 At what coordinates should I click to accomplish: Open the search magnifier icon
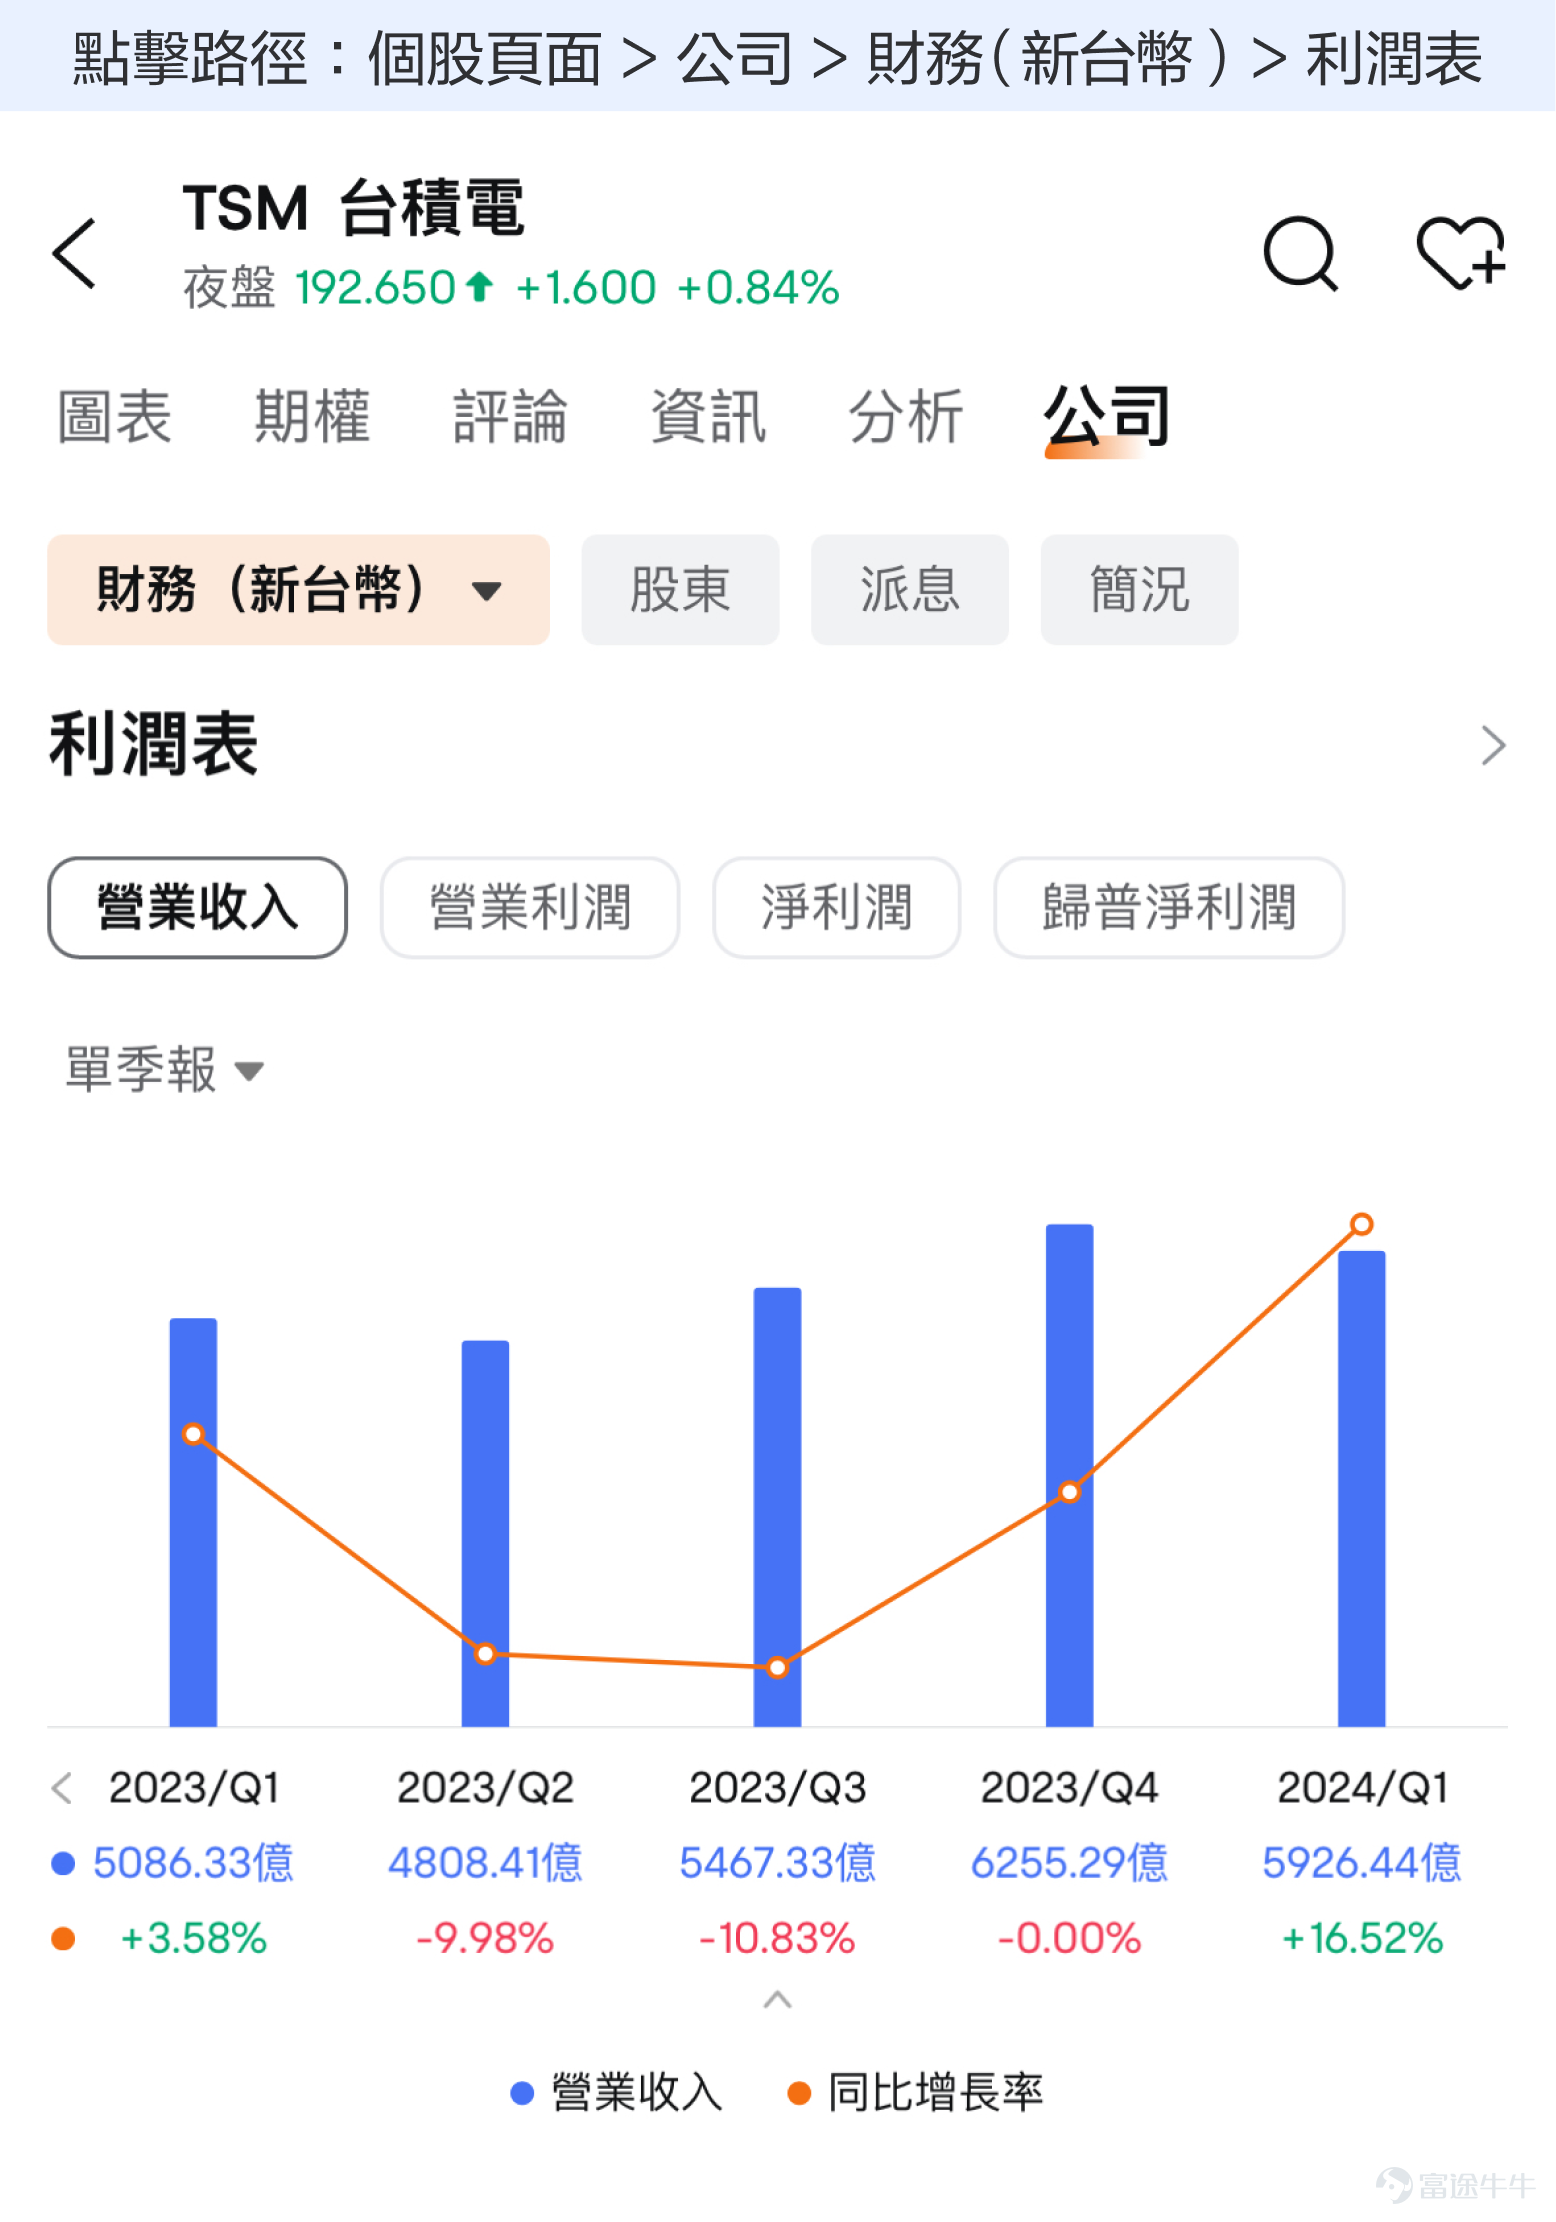point(1300,253)
